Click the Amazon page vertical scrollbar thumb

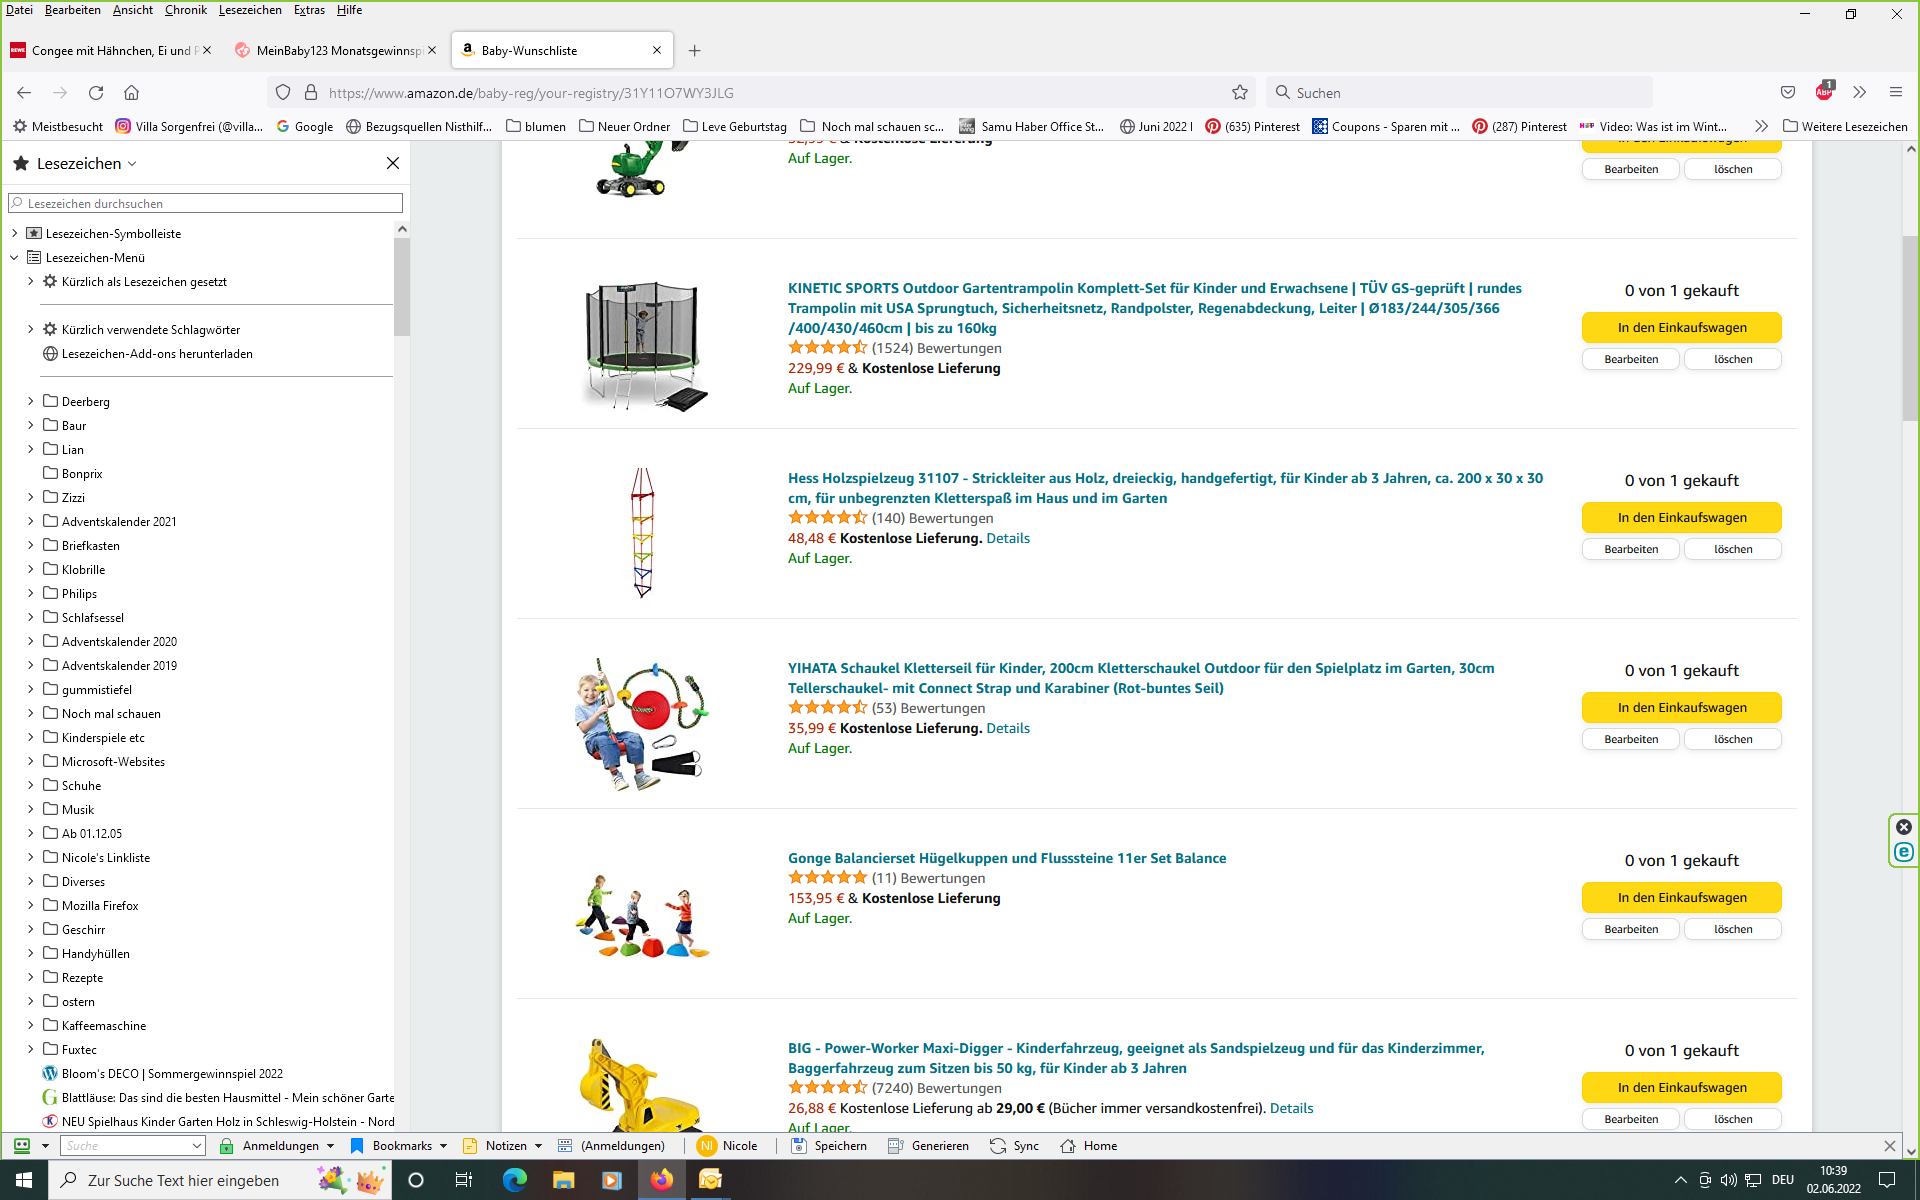tap(1910, 328)
